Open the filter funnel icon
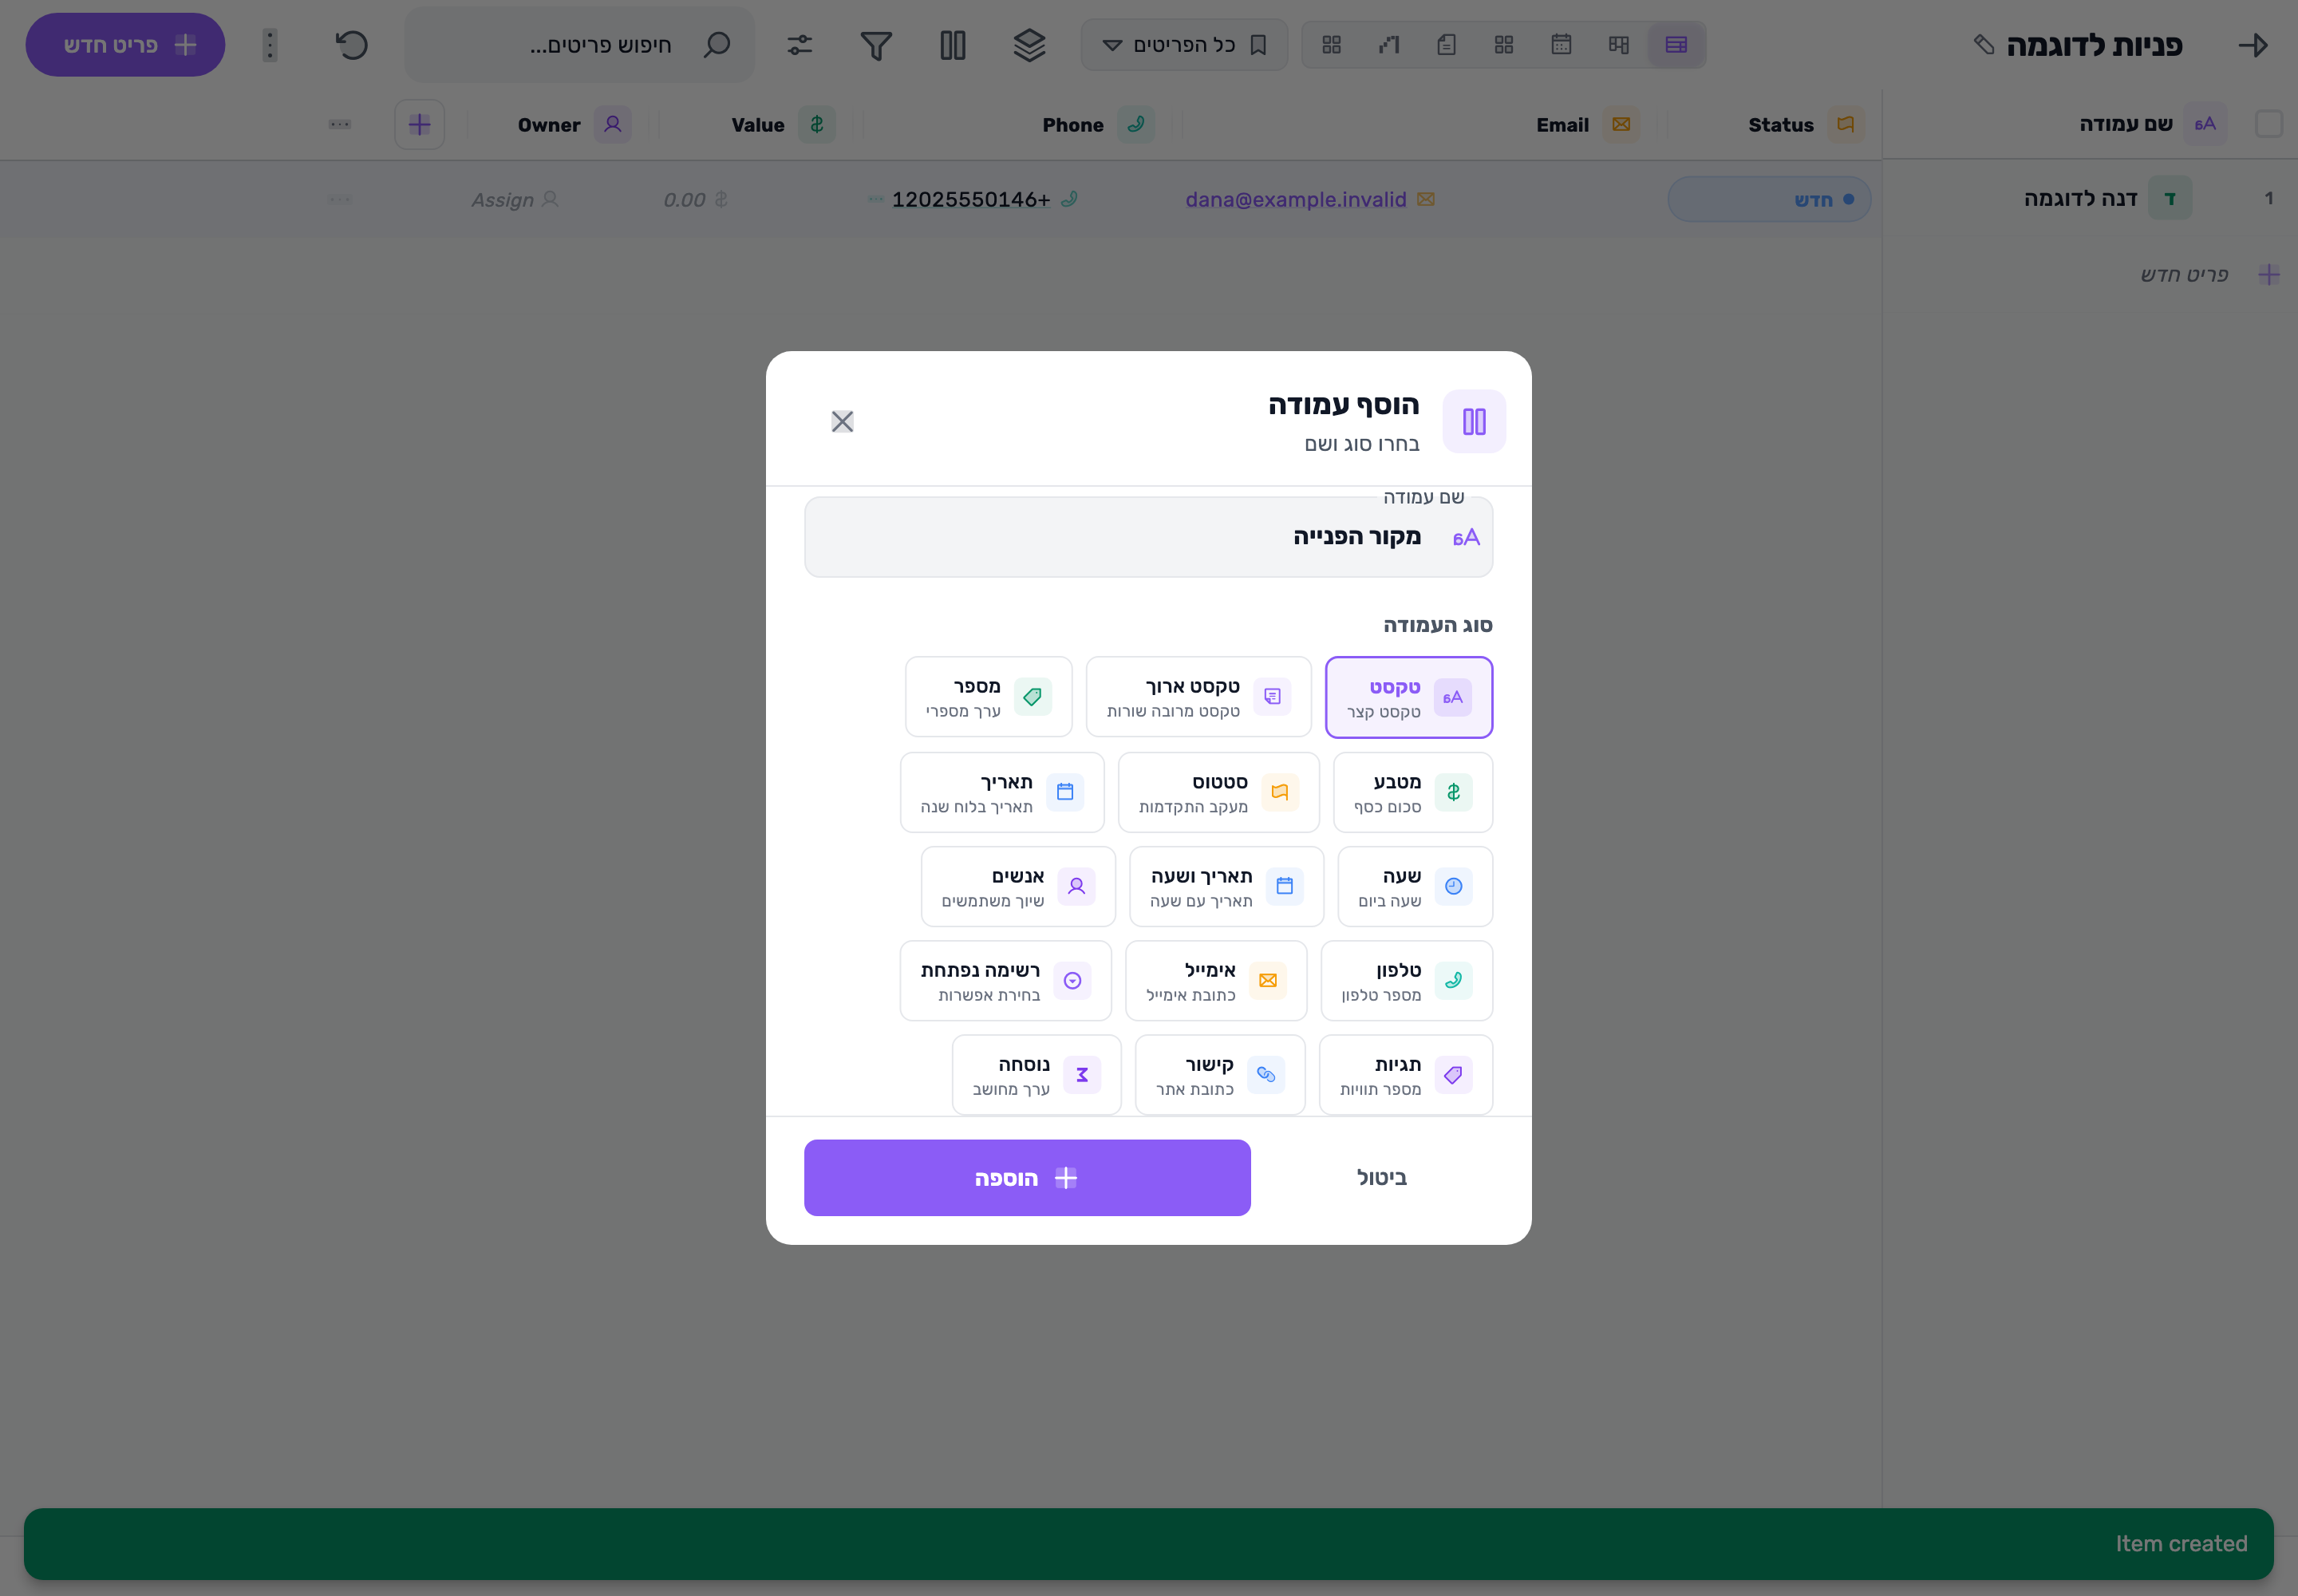Image resolution: width=2298 pixels, height=1596 pixels. [x=876, y=45]
